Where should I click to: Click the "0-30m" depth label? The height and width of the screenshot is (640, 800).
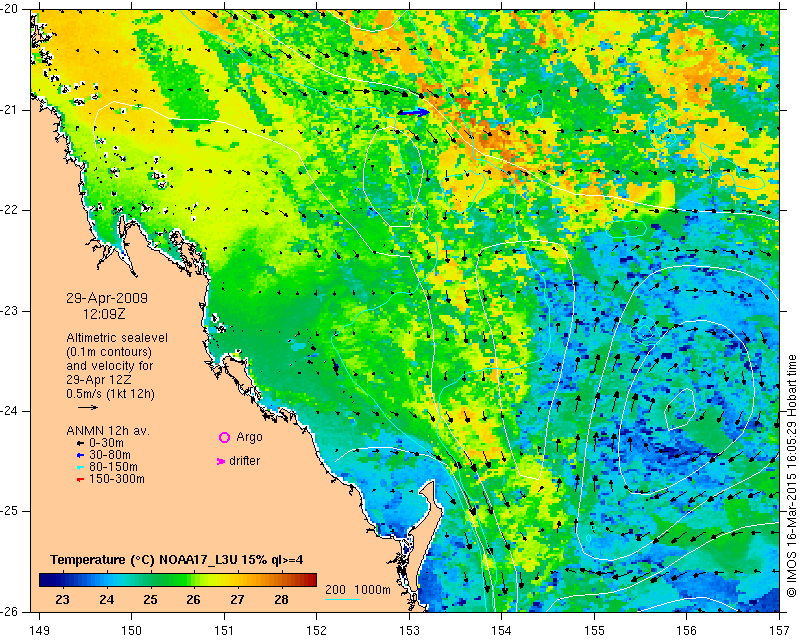106,444
